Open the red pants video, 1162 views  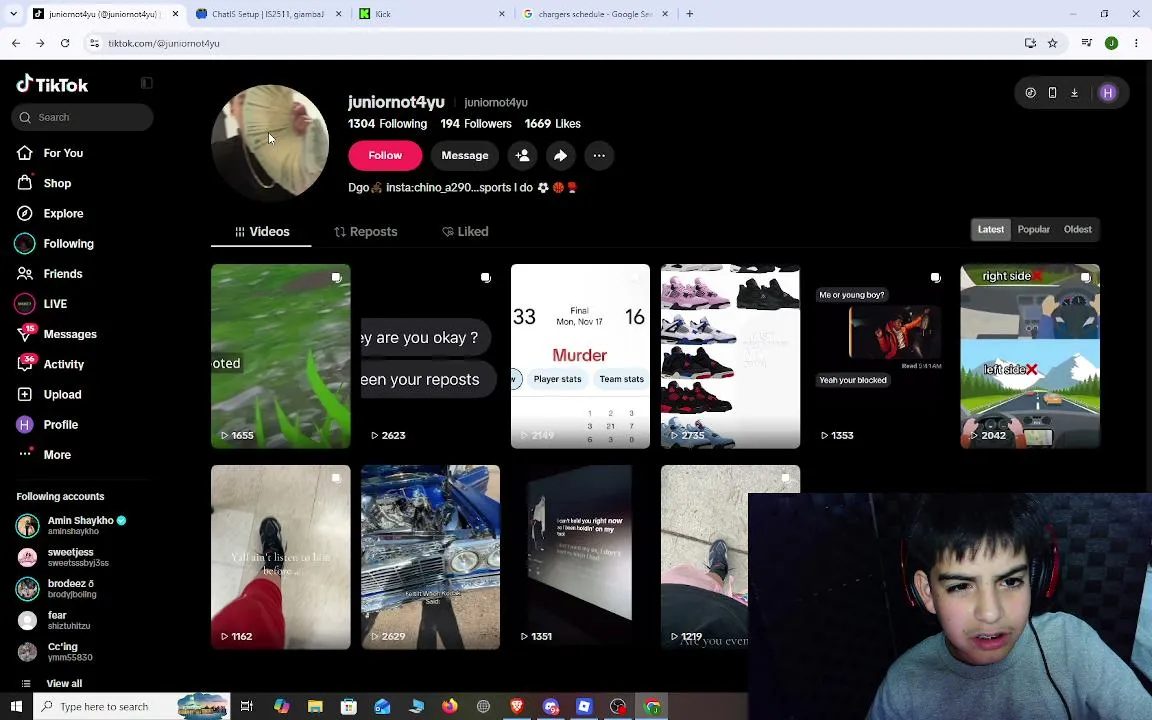coord(281,557)
